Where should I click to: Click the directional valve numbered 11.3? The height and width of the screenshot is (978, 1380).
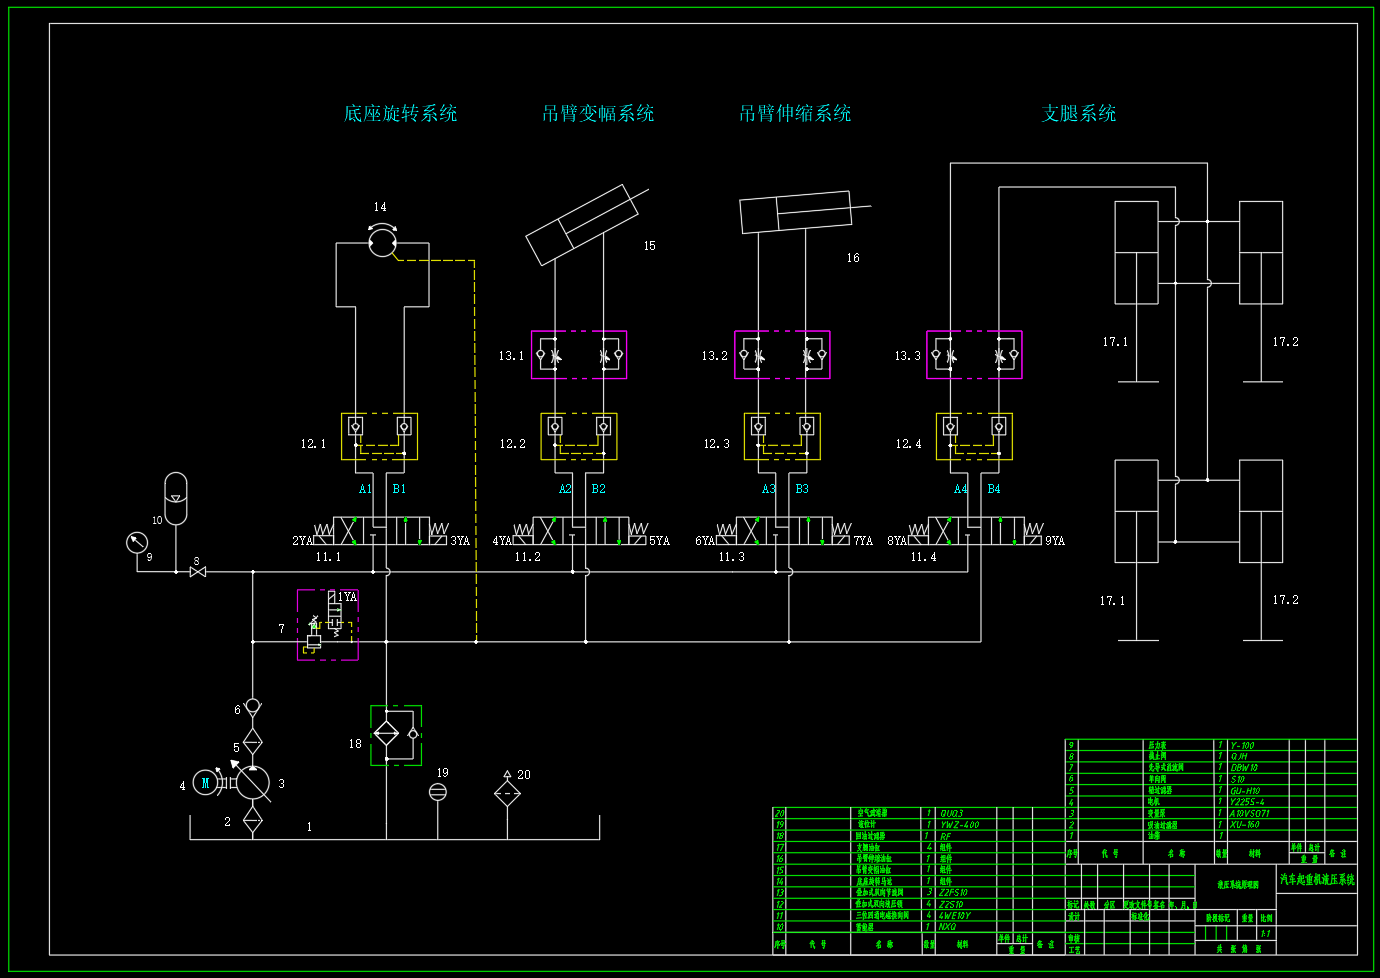[785, 531]
